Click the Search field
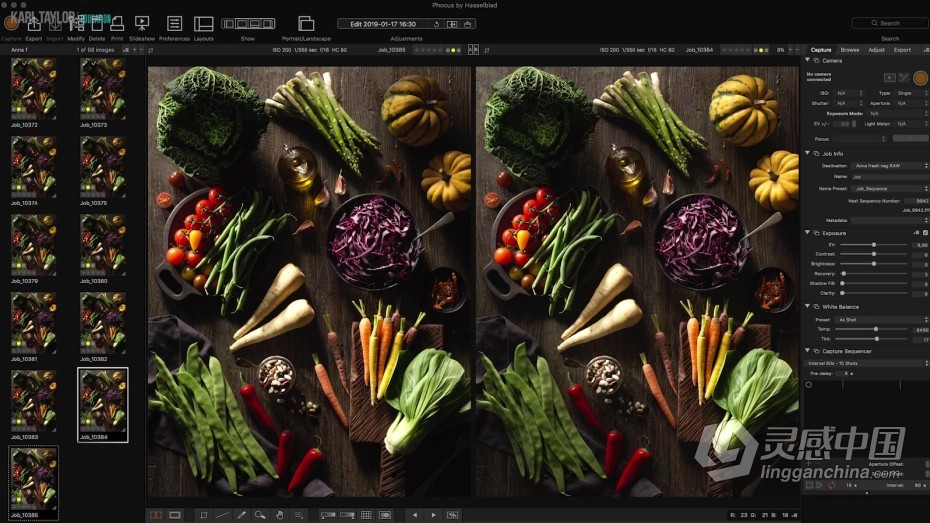This screenshot has height=523, width=930. 889,23
